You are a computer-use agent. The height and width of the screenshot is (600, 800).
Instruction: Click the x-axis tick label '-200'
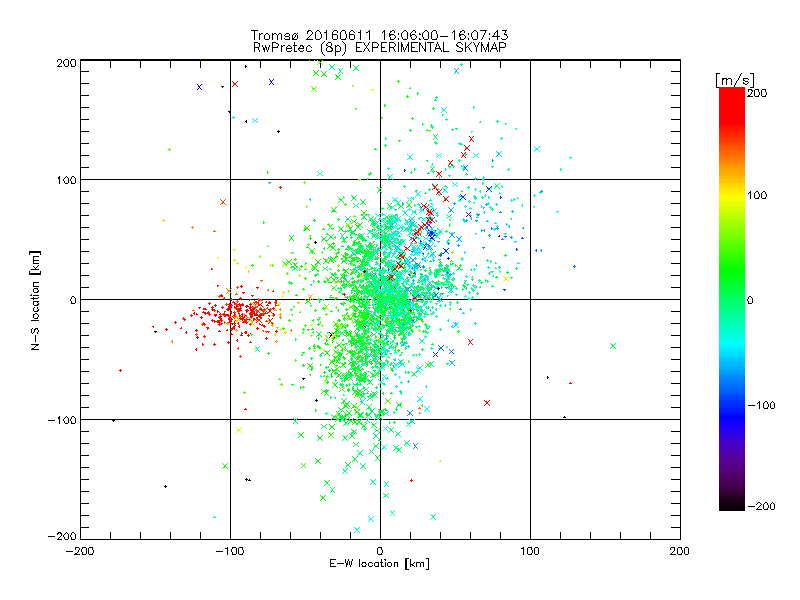pyautogui.click(x=80, y=551)
